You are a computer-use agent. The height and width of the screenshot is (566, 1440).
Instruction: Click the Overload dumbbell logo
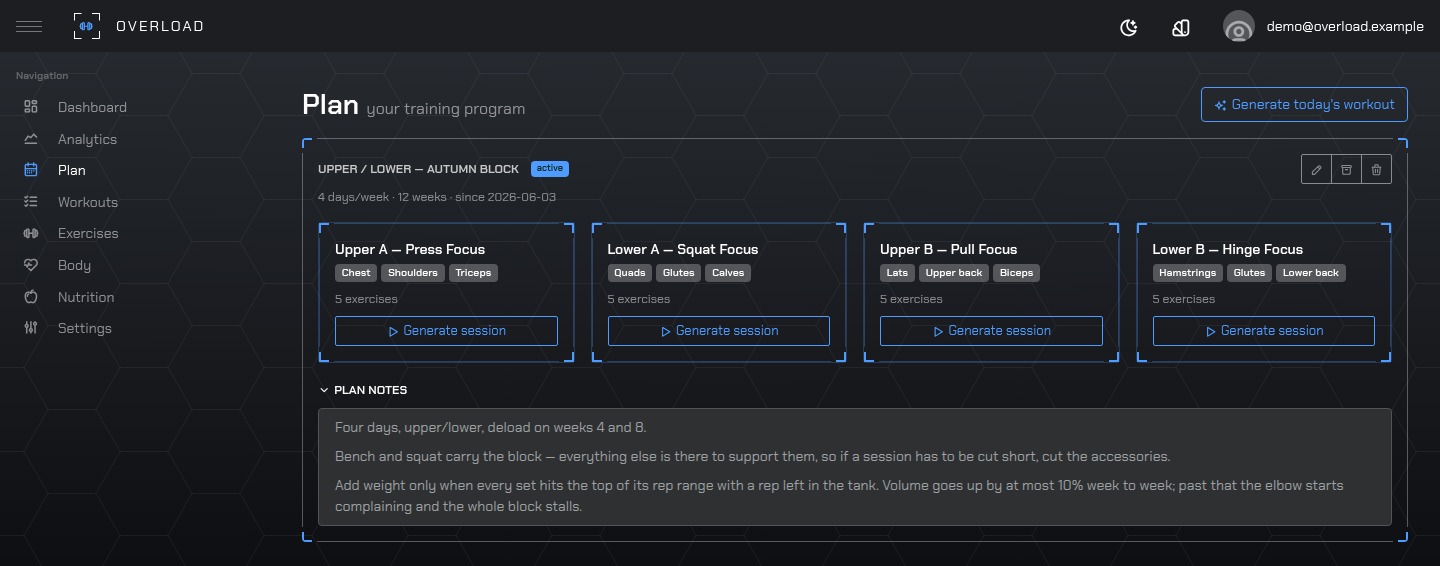tap(87, 26)
